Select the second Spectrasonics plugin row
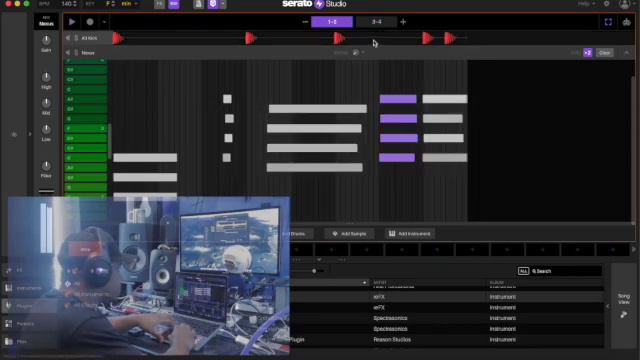This screenshot has width=640, height=360. pos(447,329)
